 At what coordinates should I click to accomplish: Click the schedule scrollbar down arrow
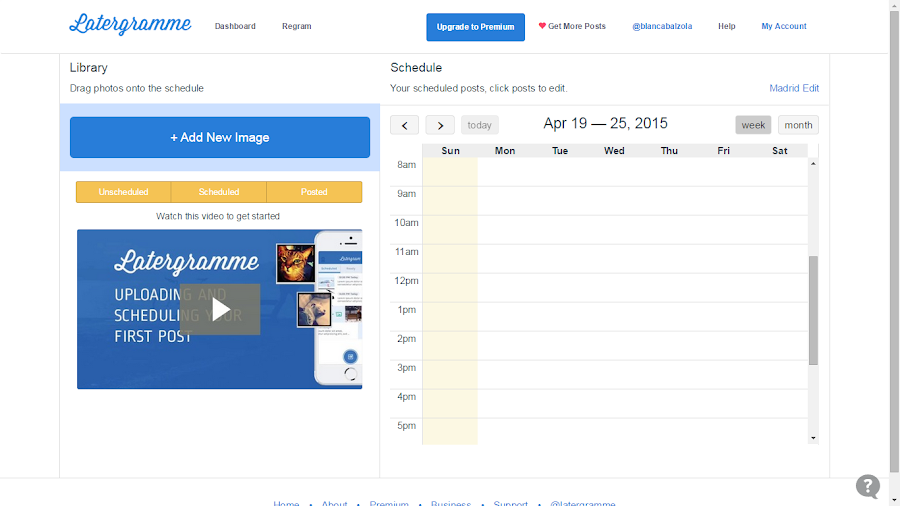tap(813, 438)
